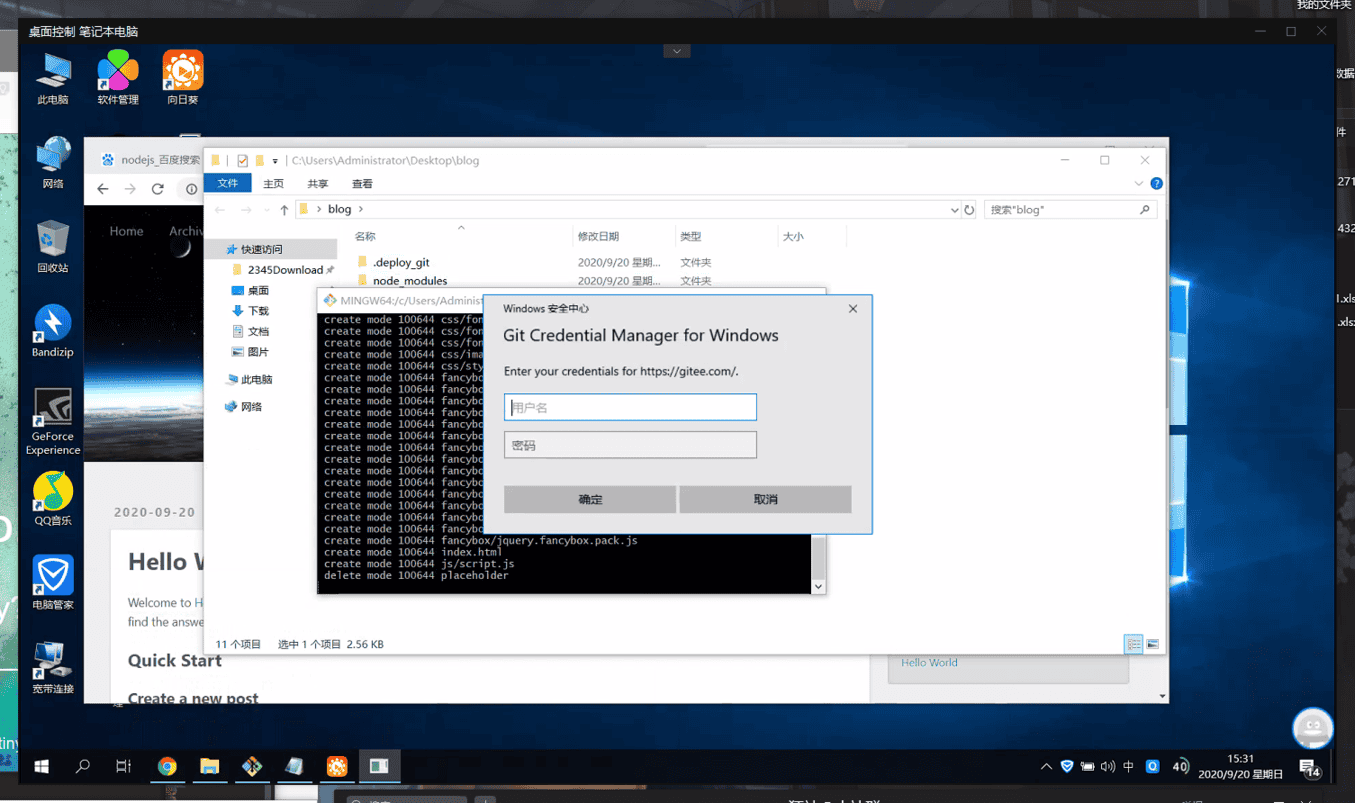Open the 查看 ribbon tab
Viewport: 1355px width, 803px height.
coord(362,184)
